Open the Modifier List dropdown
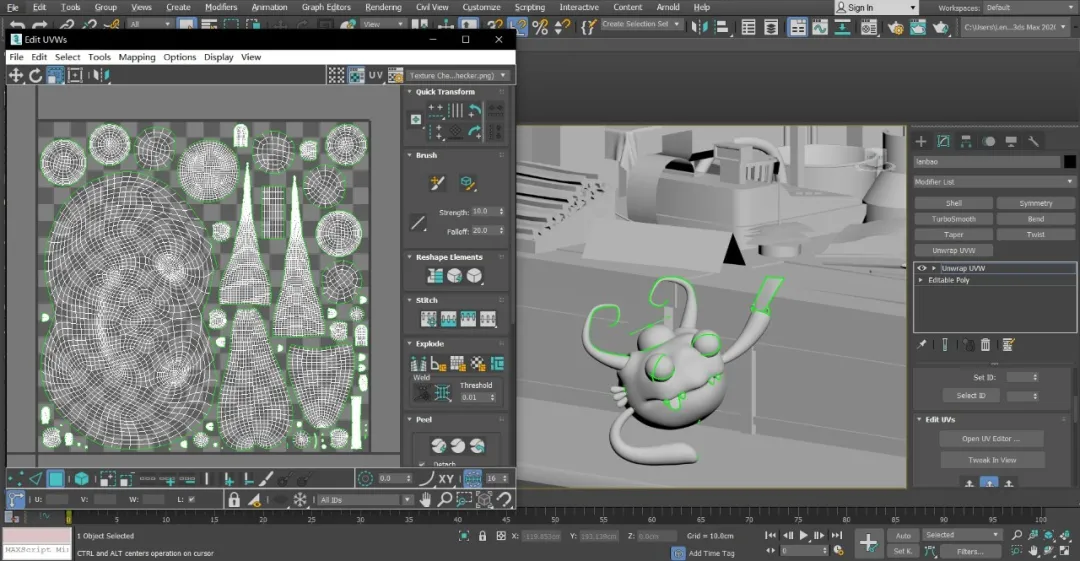The width and height of the screenshot is (1080, 561). tap(994, 182)
